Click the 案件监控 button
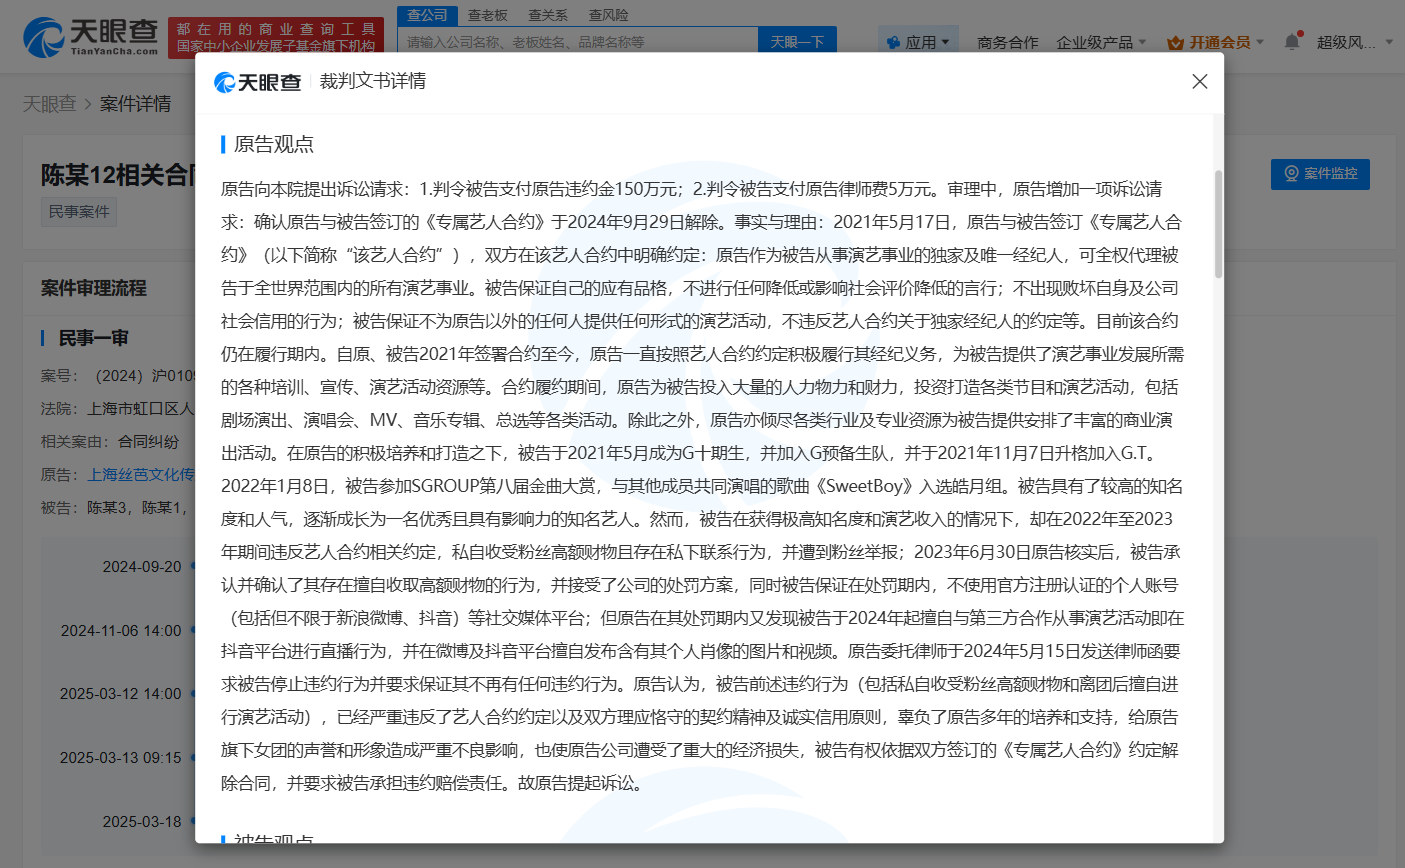 [1320, 174]
